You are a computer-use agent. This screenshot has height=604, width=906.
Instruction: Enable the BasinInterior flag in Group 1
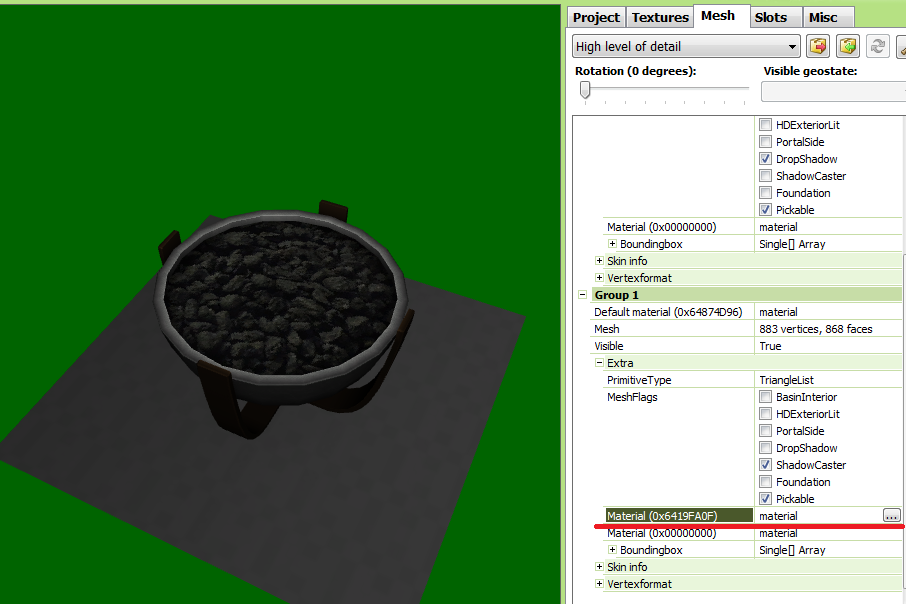(765, 397)
